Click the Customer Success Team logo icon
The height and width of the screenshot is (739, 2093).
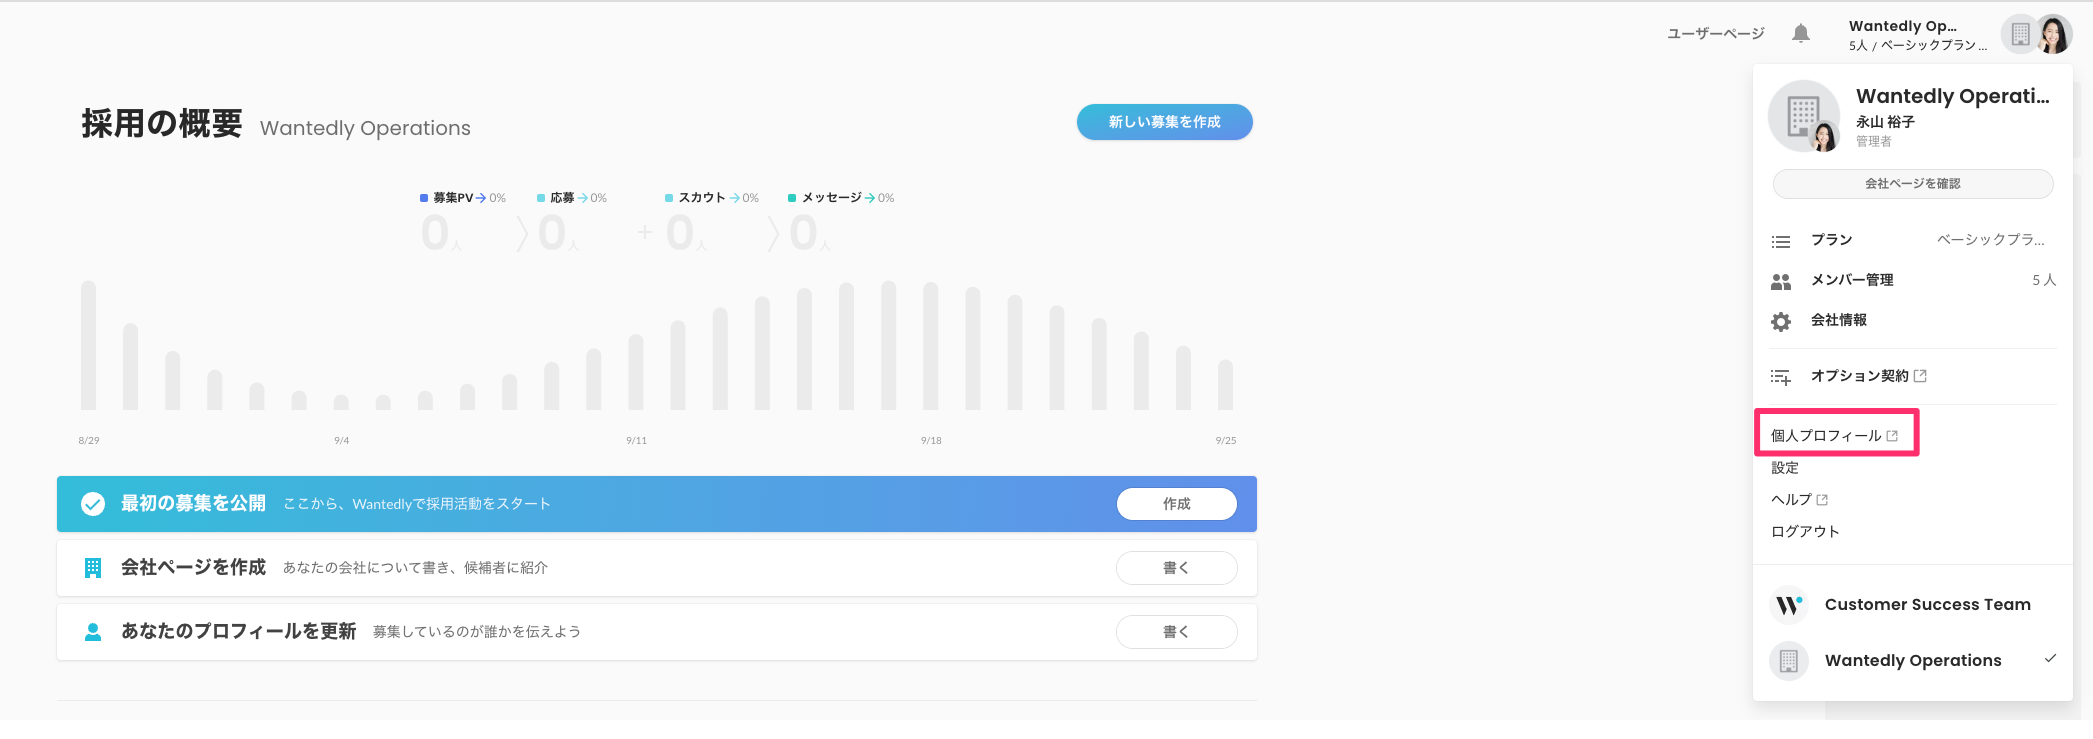(x=1789, y=605)
